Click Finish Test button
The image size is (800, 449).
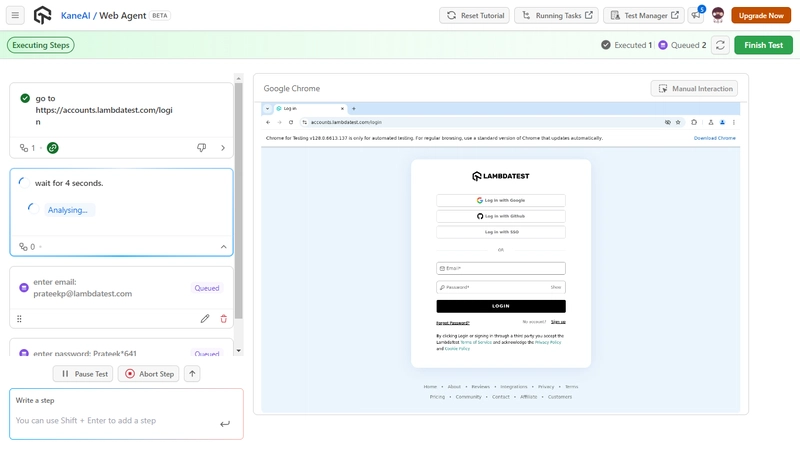tap(763, 45)
